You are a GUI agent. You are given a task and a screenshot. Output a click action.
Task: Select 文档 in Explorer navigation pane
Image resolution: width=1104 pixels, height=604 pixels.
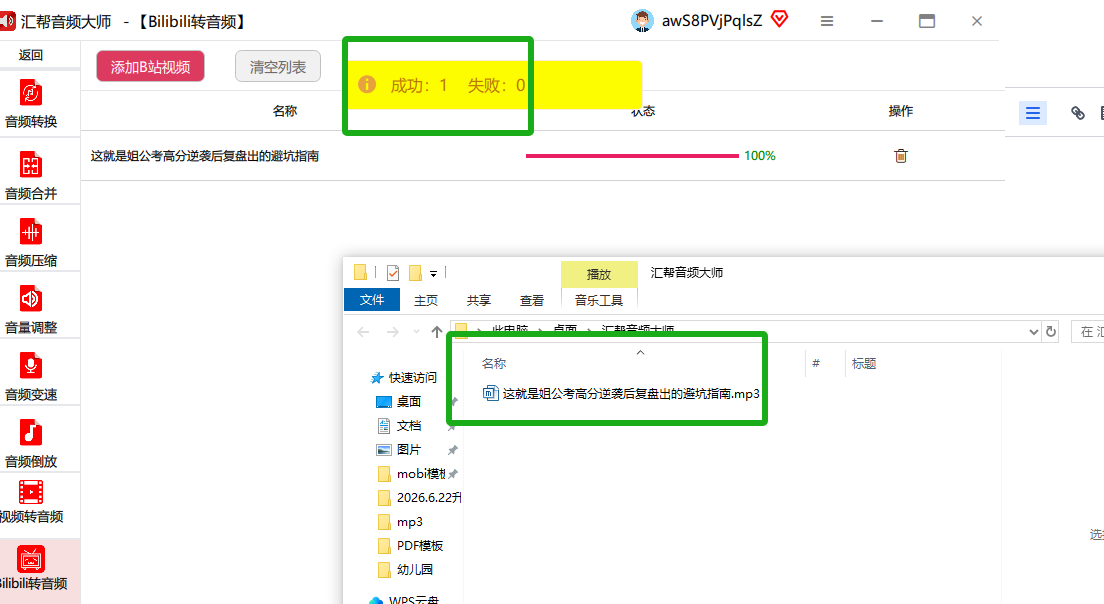click(408, 426)
